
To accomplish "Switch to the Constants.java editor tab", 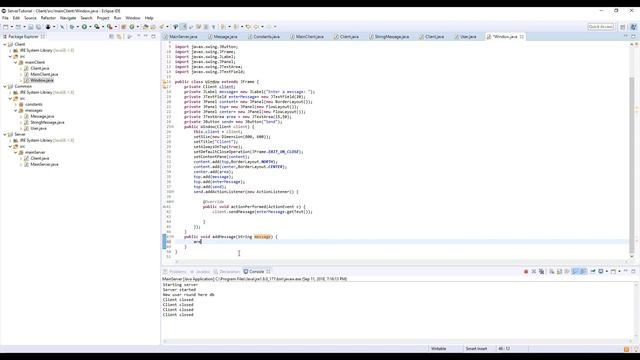I will (x=264, y=37).
